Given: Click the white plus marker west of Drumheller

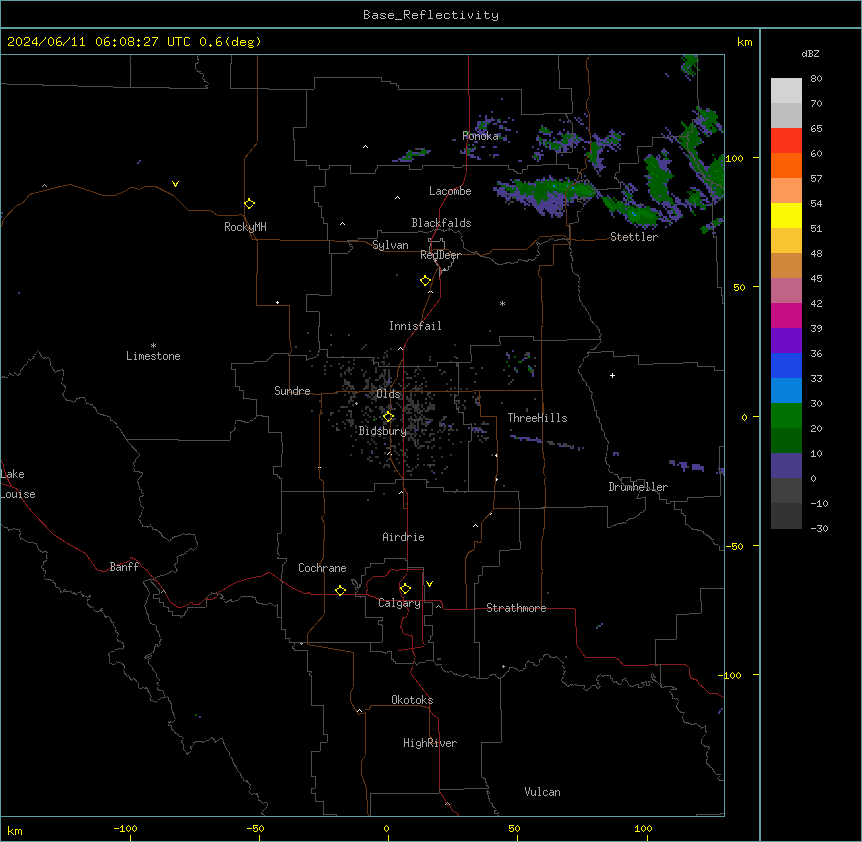Looking at the screenshot, I should [x=612, y=375].
